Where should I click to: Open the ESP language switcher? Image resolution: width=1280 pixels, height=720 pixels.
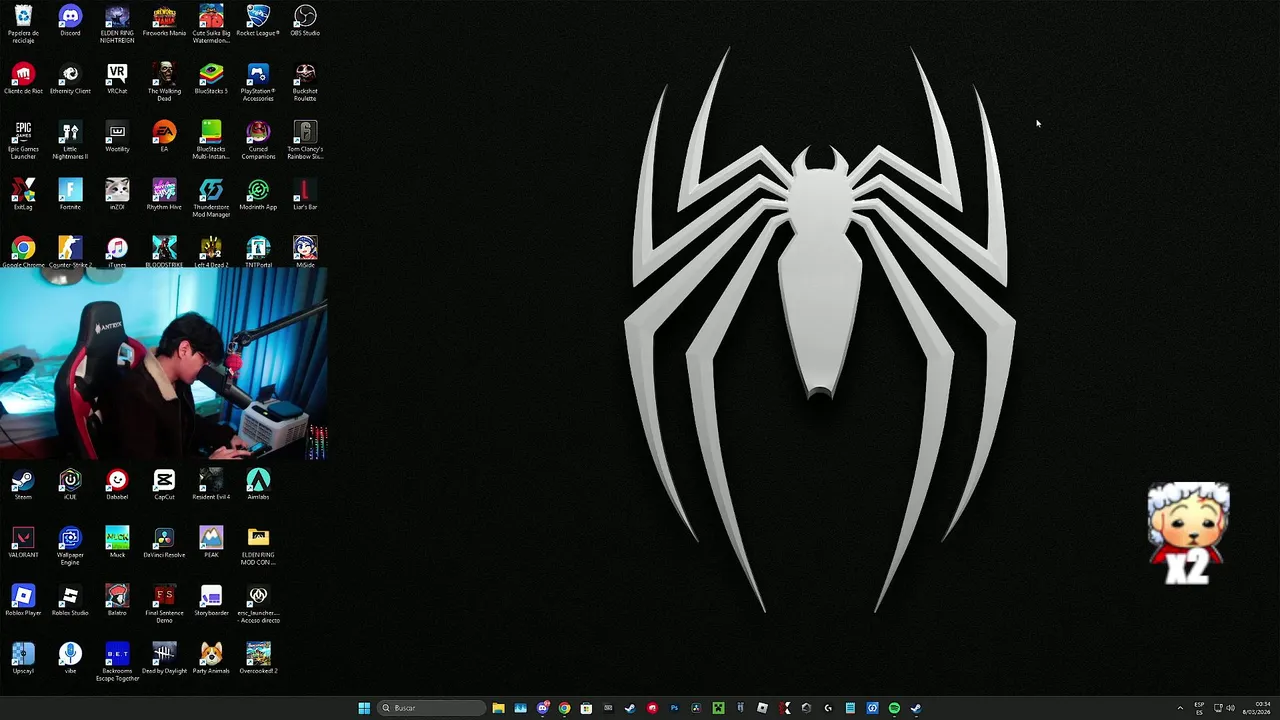tap(1199, 708)
